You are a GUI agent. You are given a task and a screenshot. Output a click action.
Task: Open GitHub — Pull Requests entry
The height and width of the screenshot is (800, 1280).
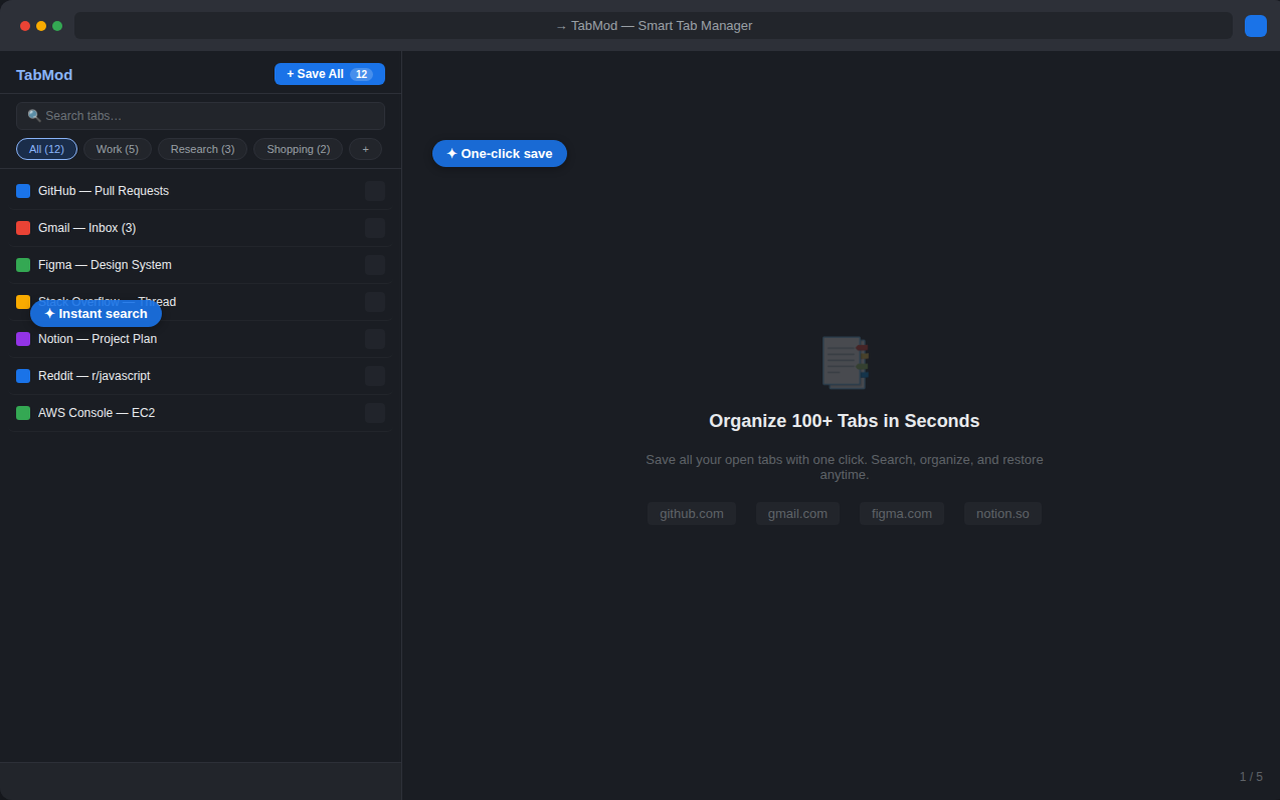click(x=200, y=191)
